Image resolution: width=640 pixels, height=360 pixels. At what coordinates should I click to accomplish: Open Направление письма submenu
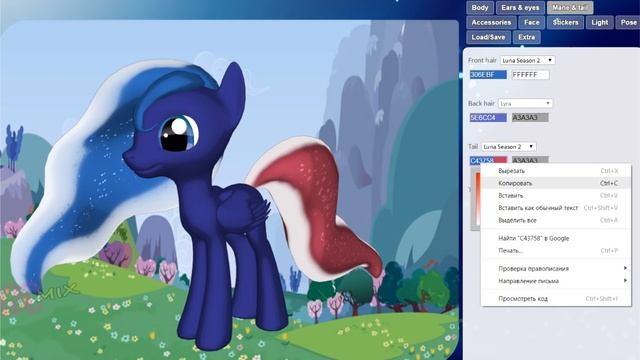click(556, 280)
